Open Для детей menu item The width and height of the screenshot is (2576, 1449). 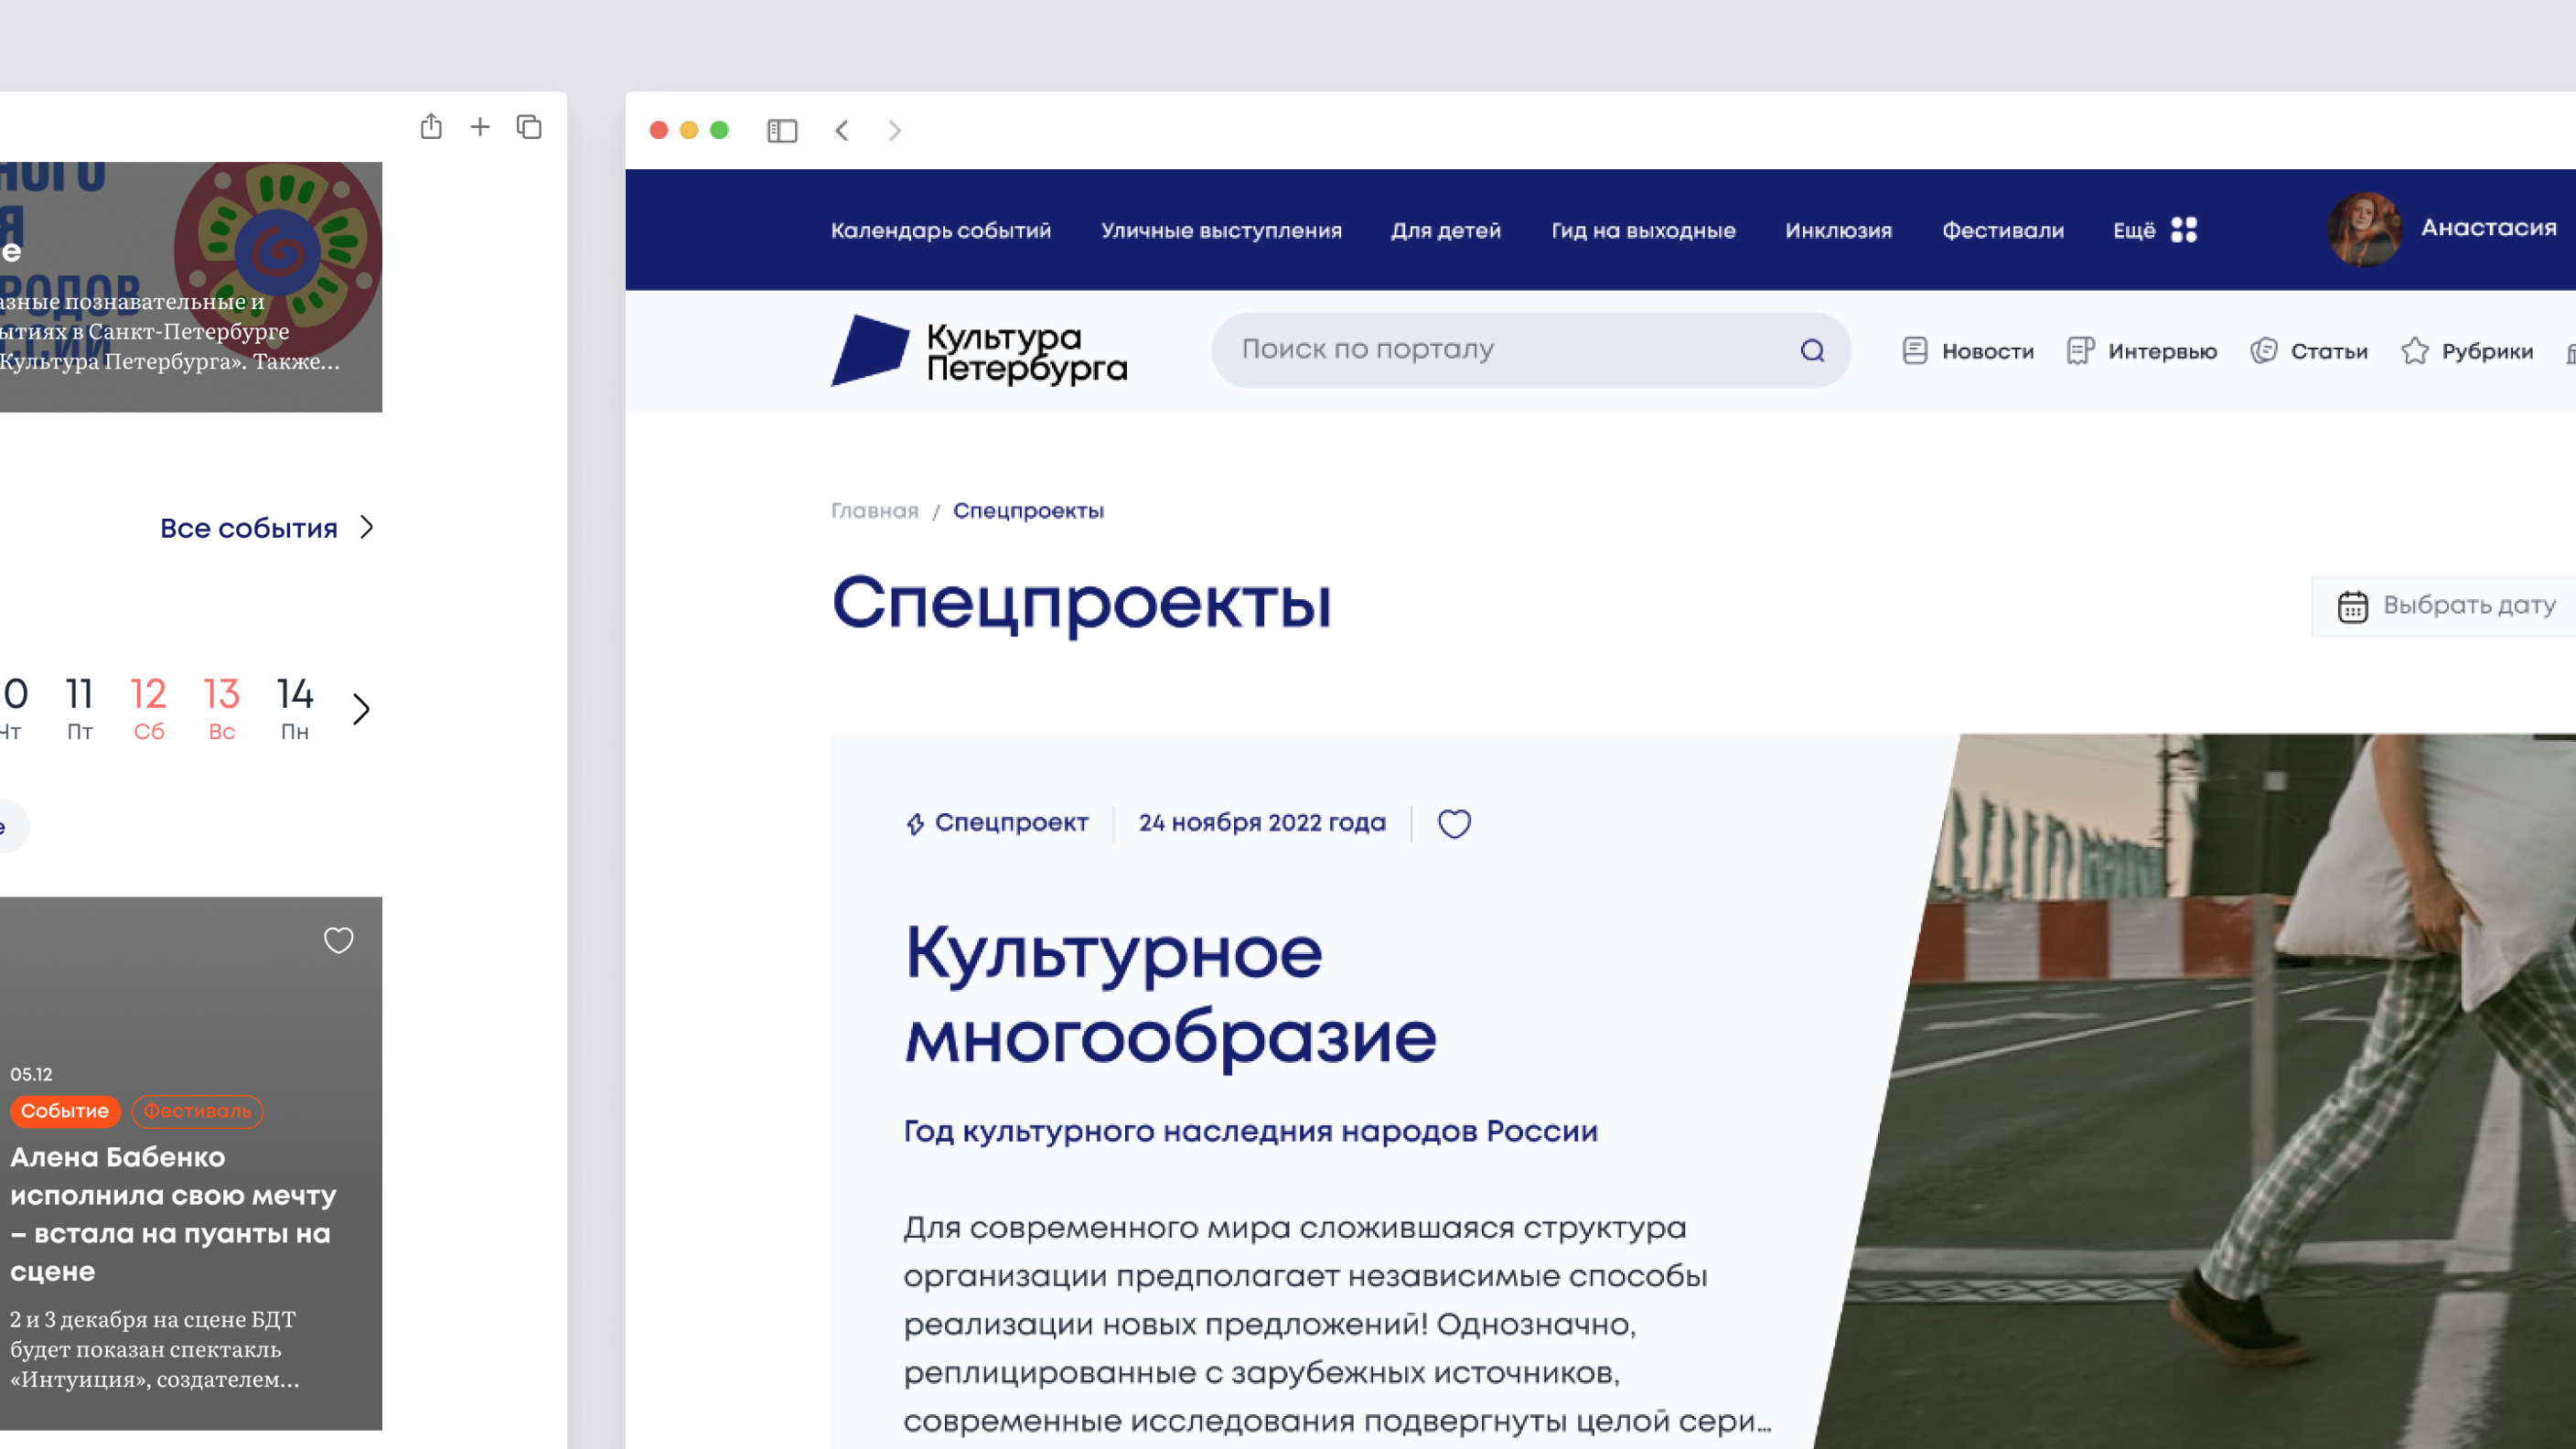[x=1445, y=231]
